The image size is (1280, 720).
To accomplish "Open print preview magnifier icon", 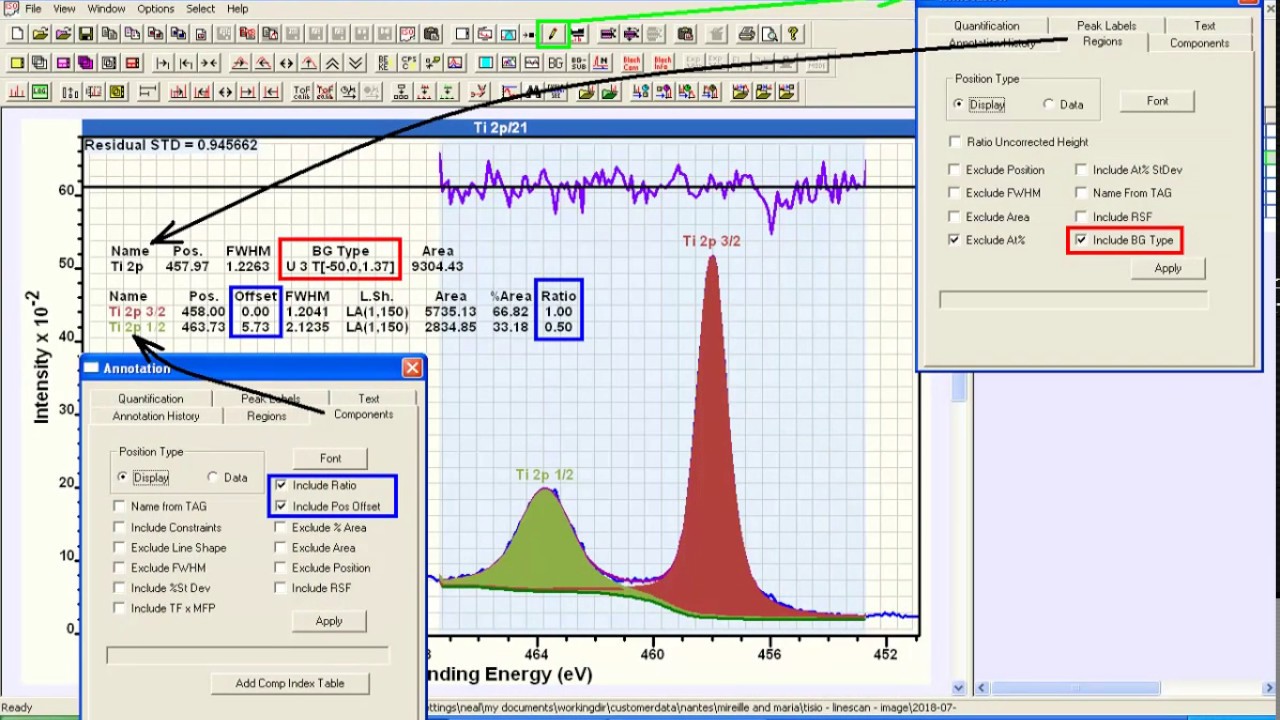I will (x=769, y=34).
